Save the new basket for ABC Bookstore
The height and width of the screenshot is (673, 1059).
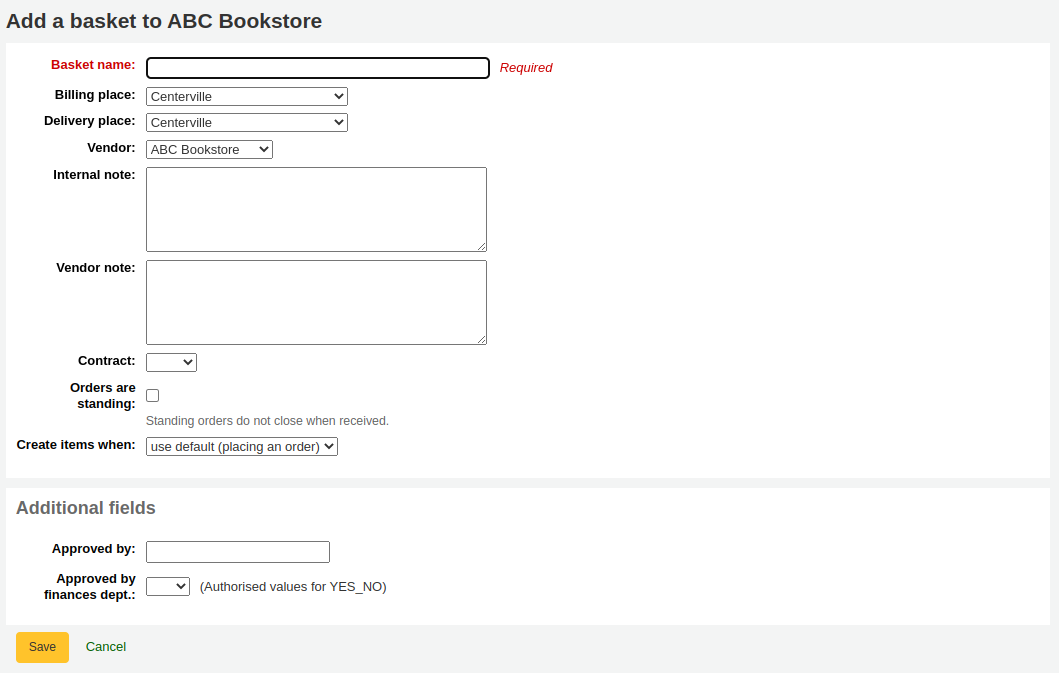click(x=42, y=647)
